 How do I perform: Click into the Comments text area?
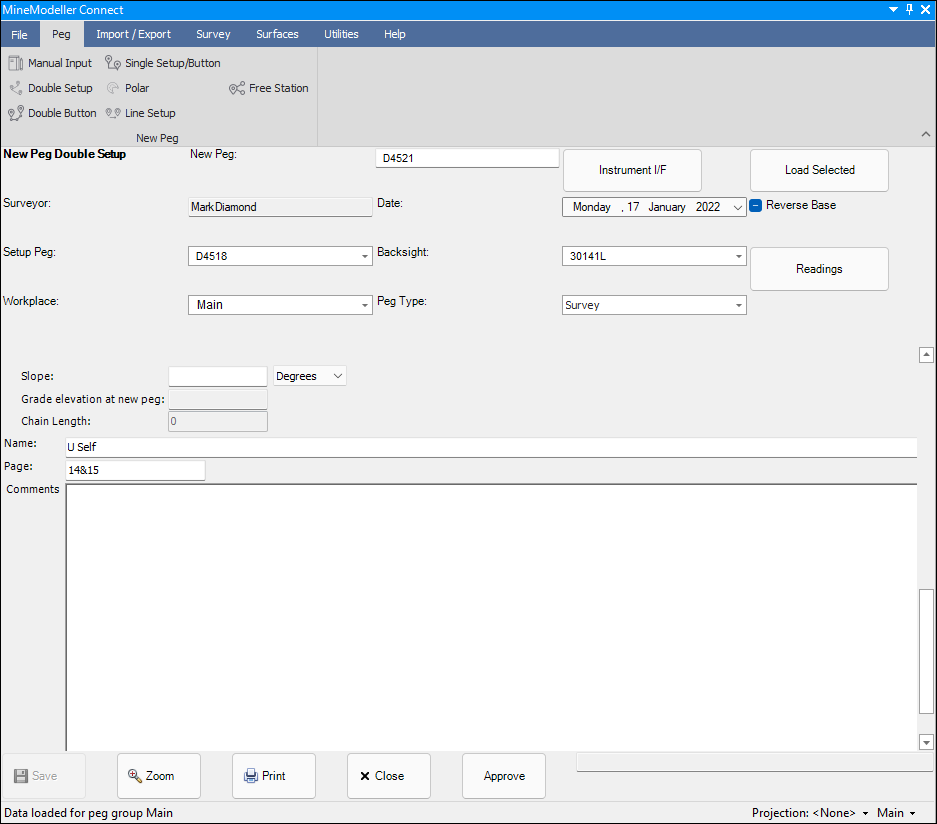click(x=490, y=615)
